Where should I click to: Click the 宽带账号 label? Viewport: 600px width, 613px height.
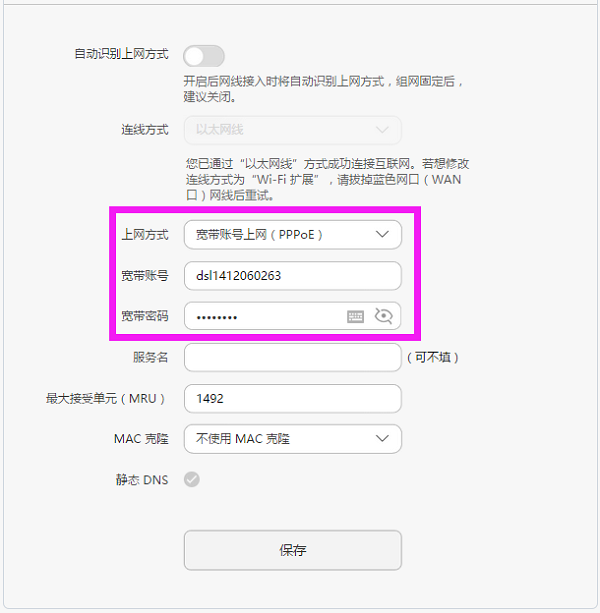[144, 276]
